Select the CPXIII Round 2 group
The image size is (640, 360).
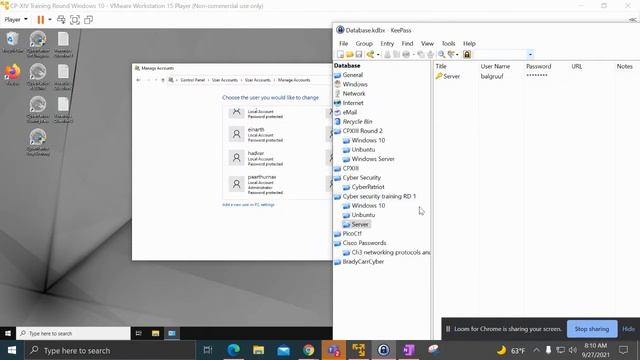(x=362, y=131)
